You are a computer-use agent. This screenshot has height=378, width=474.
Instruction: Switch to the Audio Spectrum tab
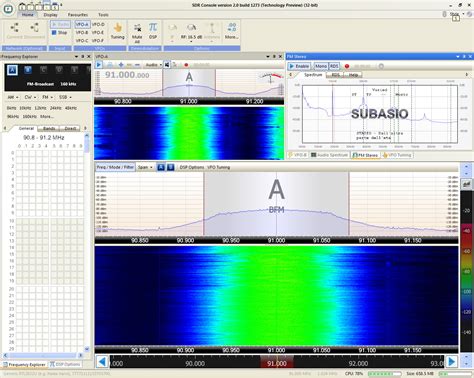330,155
